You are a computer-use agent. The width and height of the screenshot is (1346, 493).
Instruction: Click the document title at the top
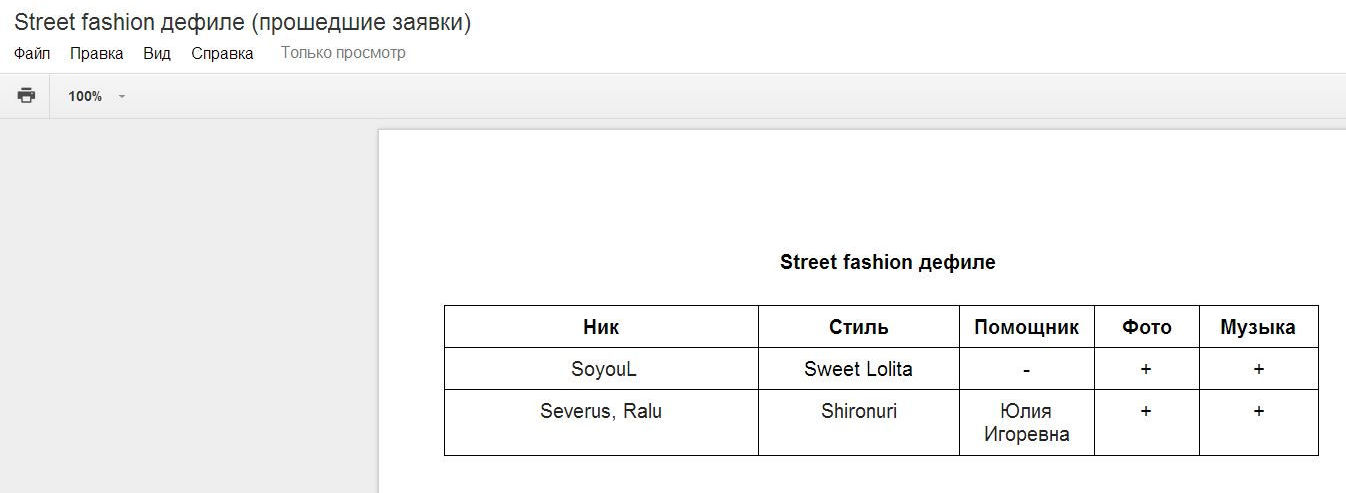point(242,22)
